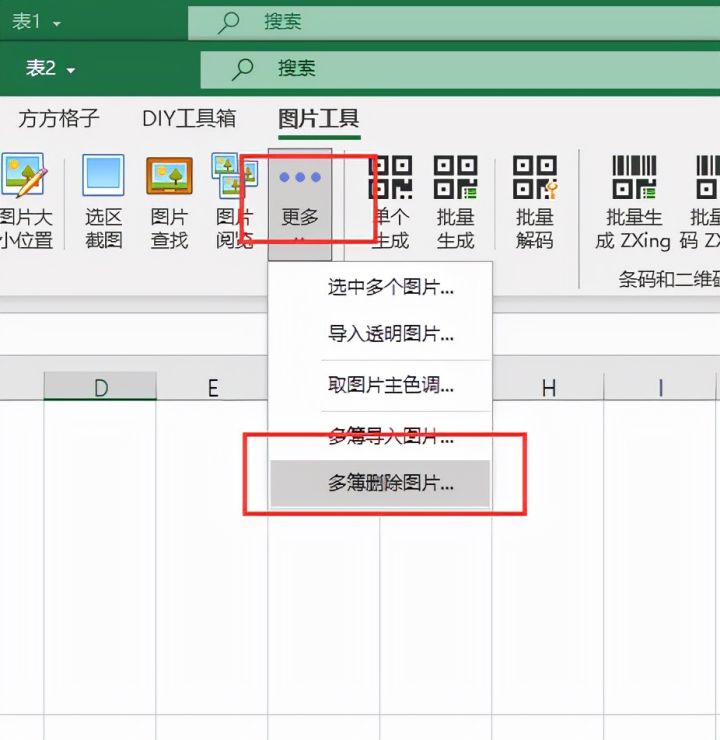720x740 pixels.
Task: Select column H header
Action: click(548, 386)
